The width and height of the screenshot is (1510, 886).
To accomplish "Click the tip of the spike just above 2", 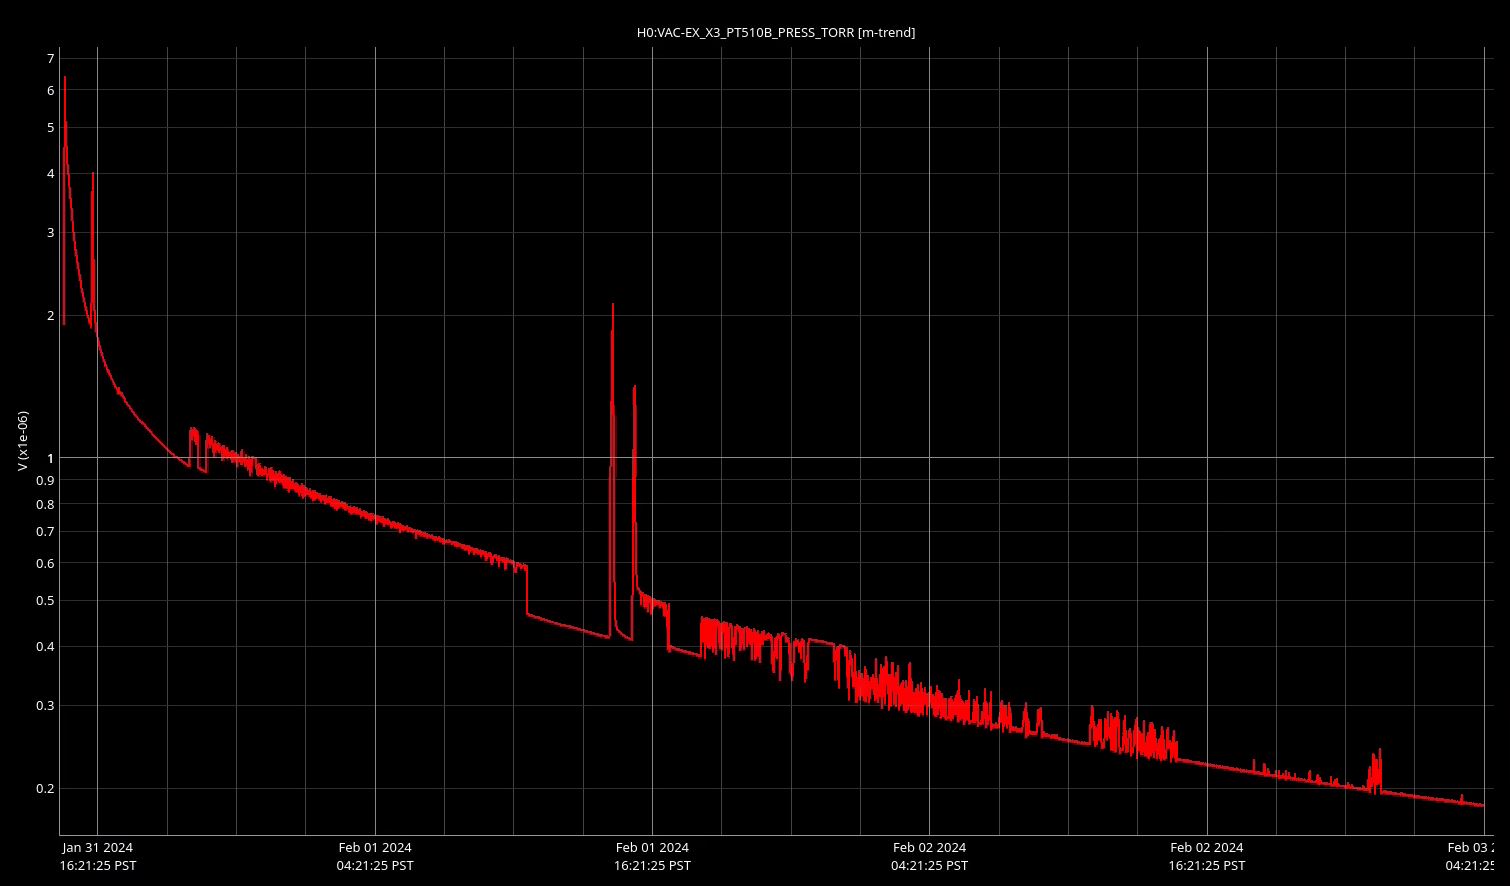I will (612, 305).
